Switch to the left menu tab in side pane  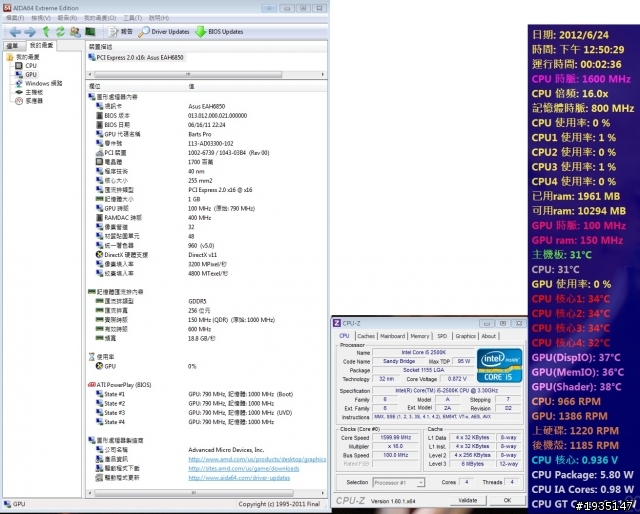[13, 46]
